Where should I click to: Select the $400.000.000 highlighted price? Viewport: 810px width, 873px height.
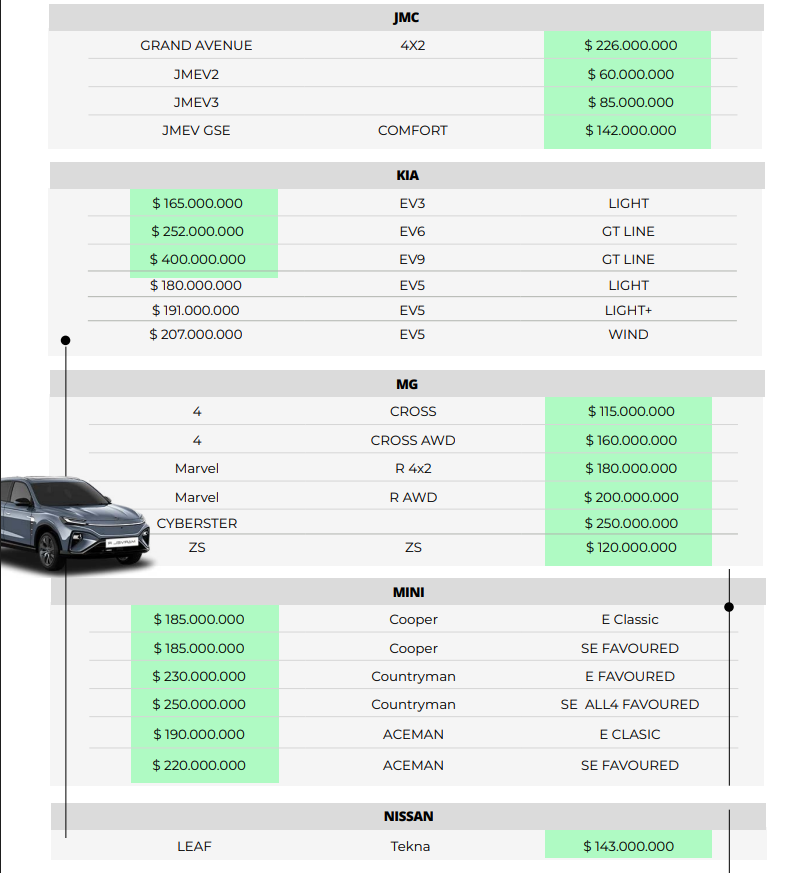[x=197, y=259]
